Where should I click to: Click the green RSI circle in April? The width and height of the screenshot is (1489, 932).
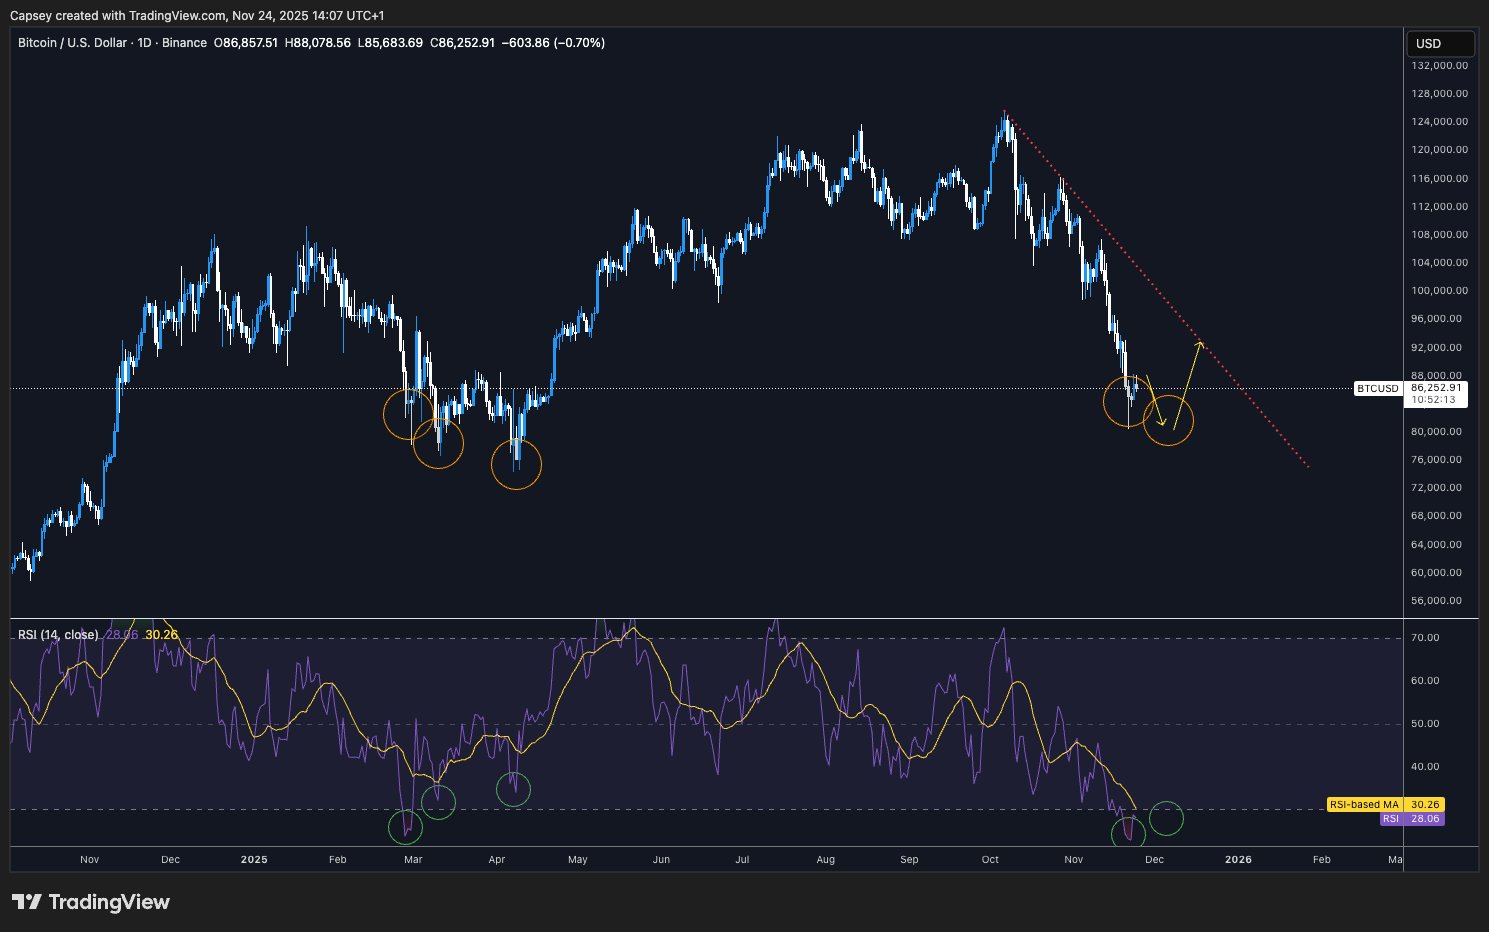(513, 789)
